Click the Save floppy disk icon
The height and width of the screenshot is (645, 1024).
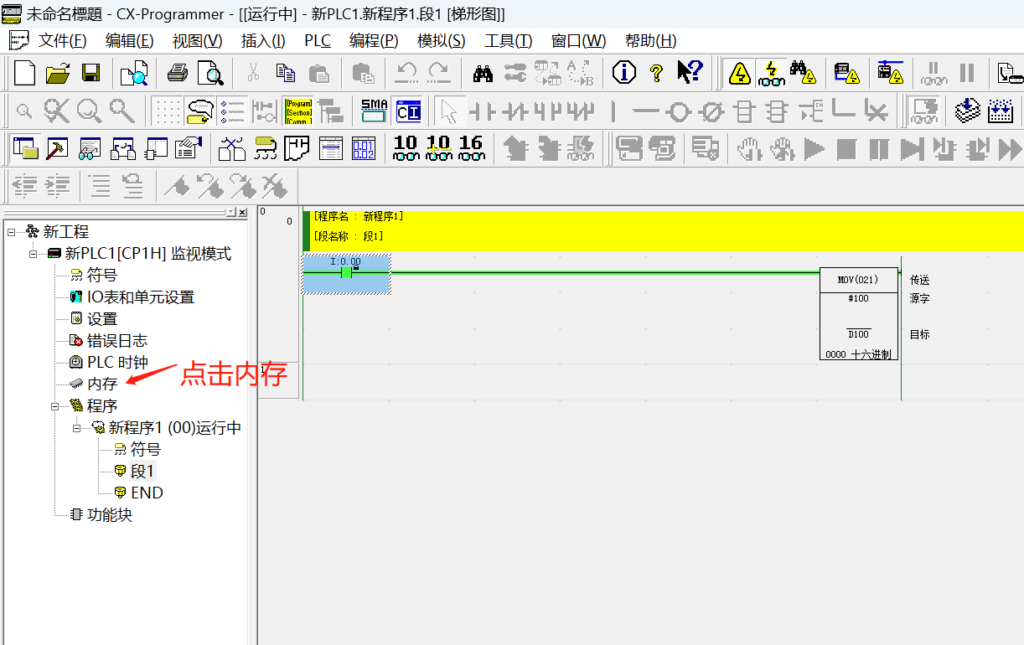pos(91,73)
